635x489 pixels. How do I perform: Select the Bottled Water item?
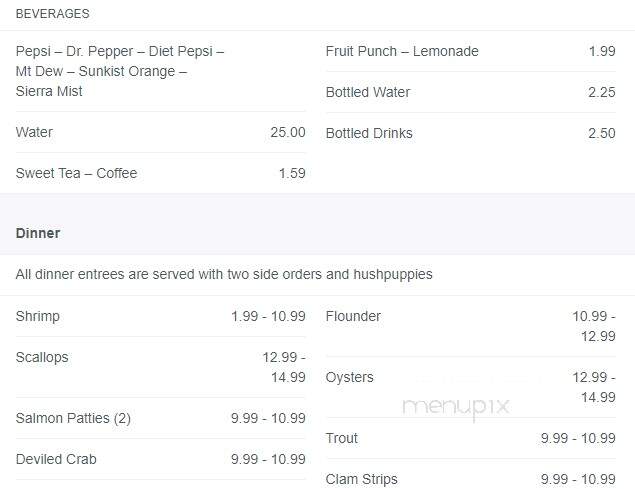click(x=471, y=92)
